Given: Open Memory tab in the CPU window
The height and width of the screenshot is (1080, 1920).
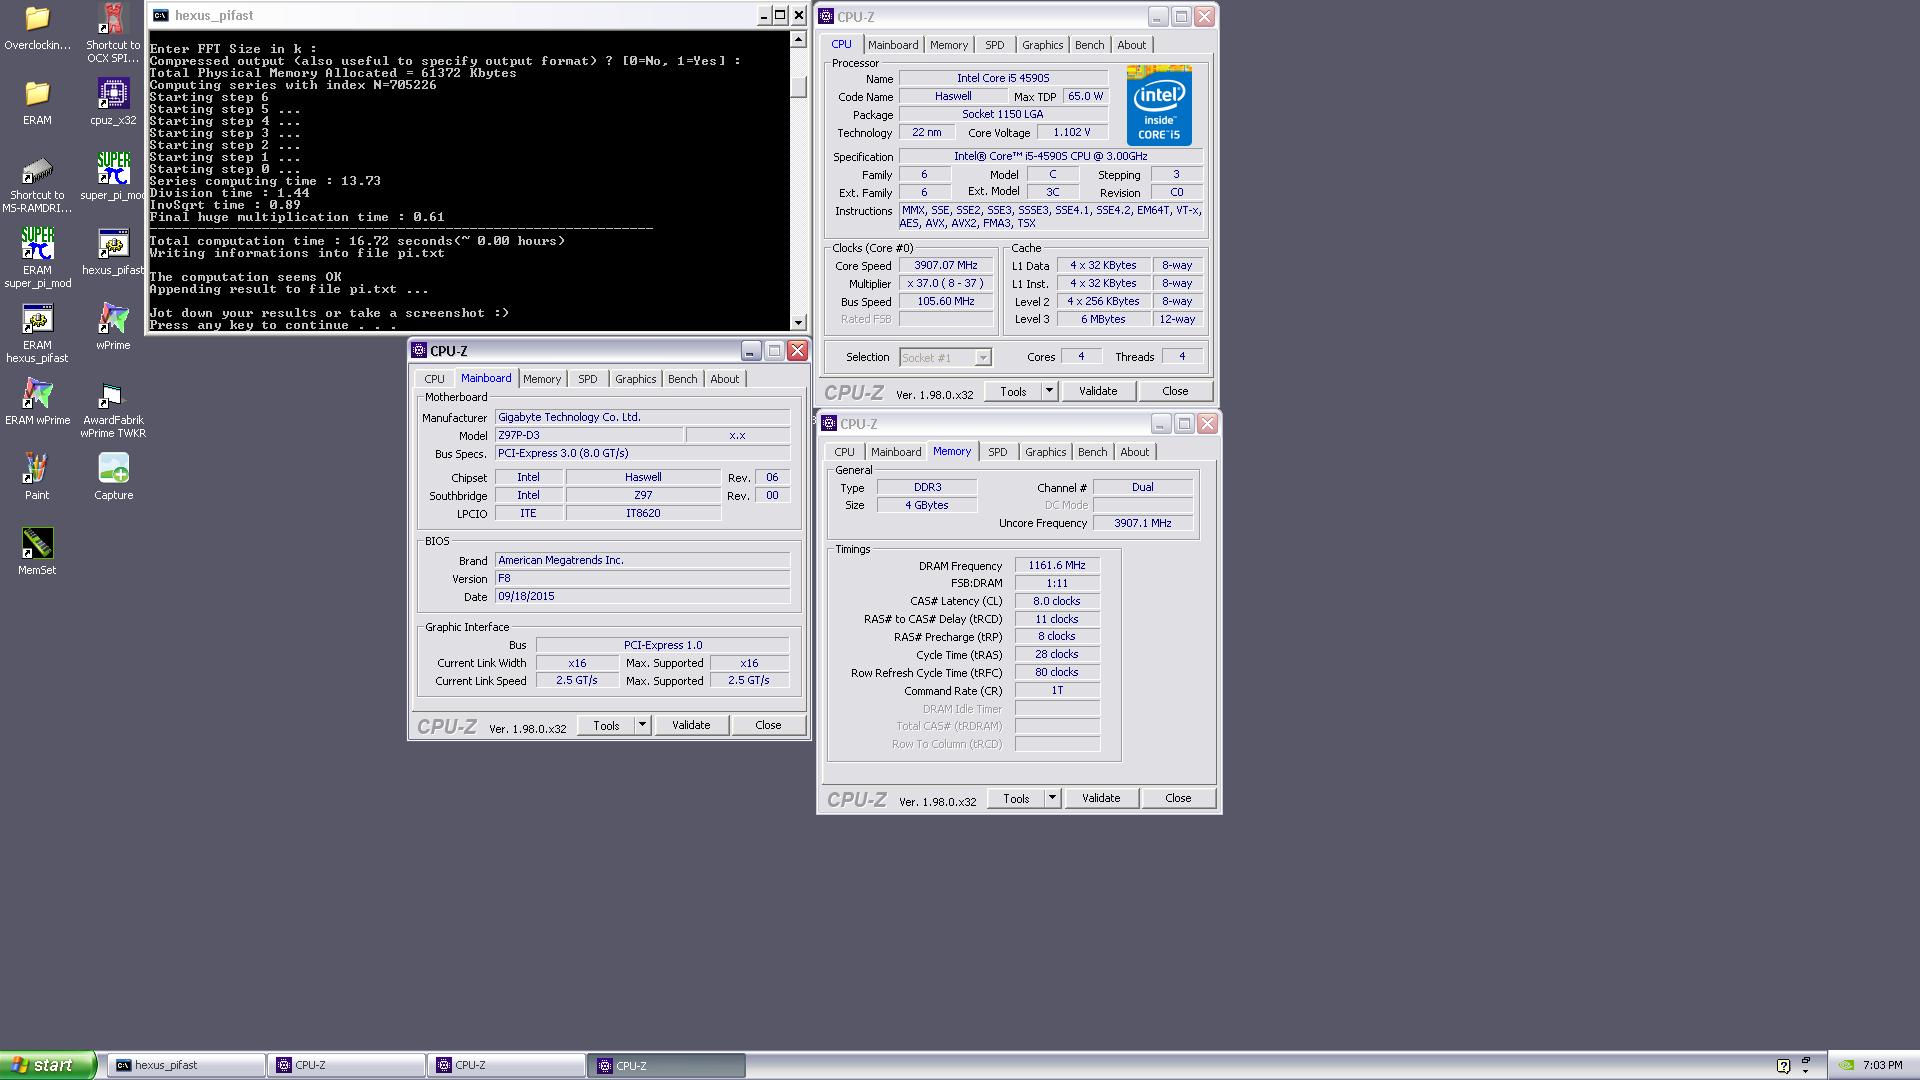Looking at the screenshot, I should (x=948, y=45).
